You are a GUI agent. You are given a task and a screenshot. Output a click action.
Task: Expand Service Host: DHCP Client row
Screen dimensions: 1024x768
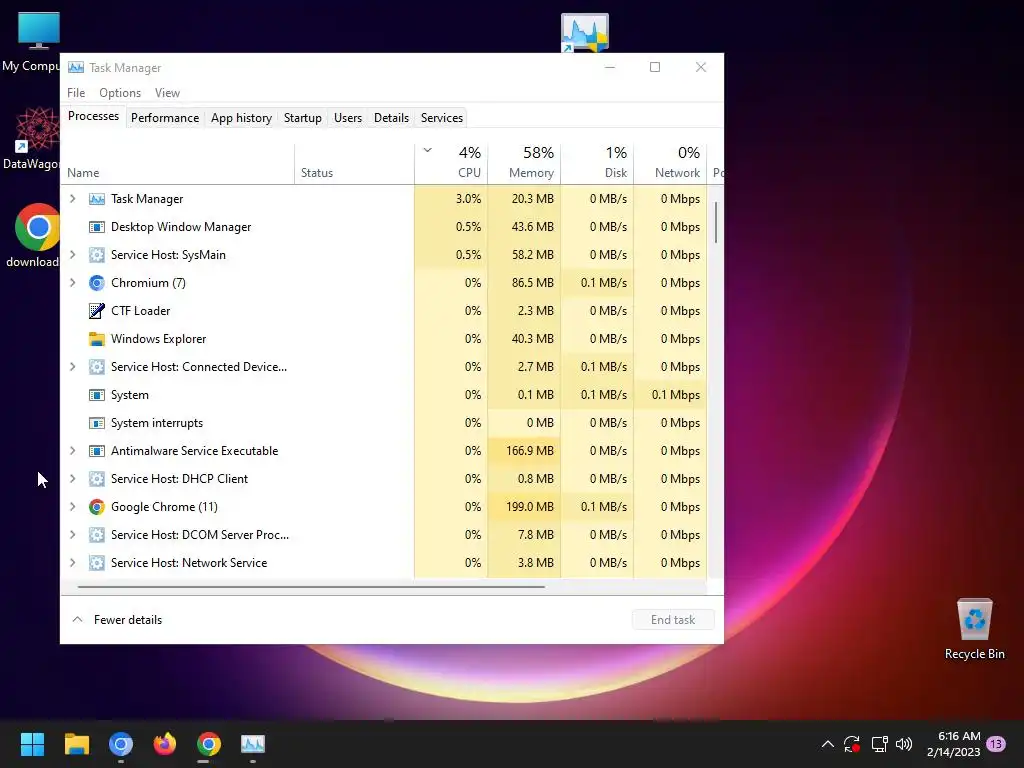(72, 479)
